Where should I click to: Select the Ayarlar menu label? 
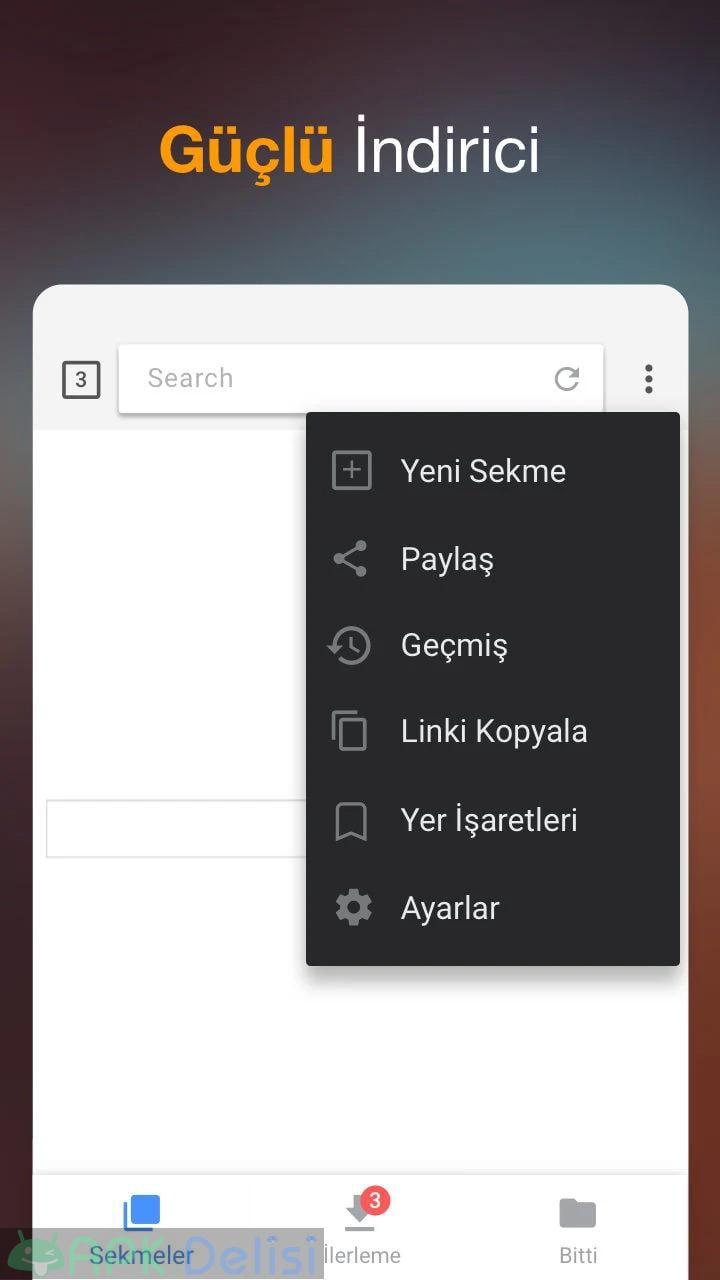[x=450, y=908]
